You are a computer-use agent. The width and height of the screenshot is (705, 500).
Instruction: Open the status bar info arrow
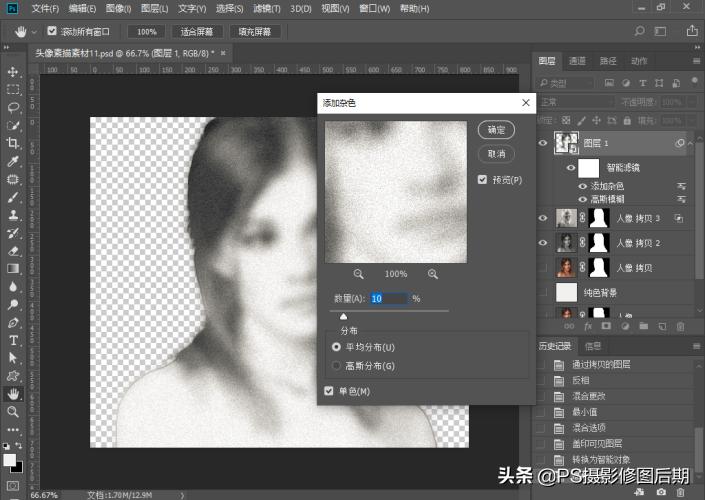tap(182, 495)
